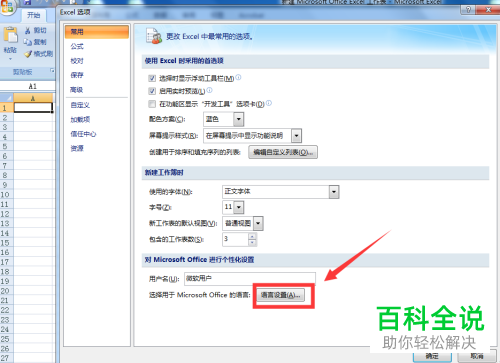Image resolution: width=500 pixels, height=363 pixels.
Task: Open the clipboard group dialog launcher
Action: (x=52, y=71)
